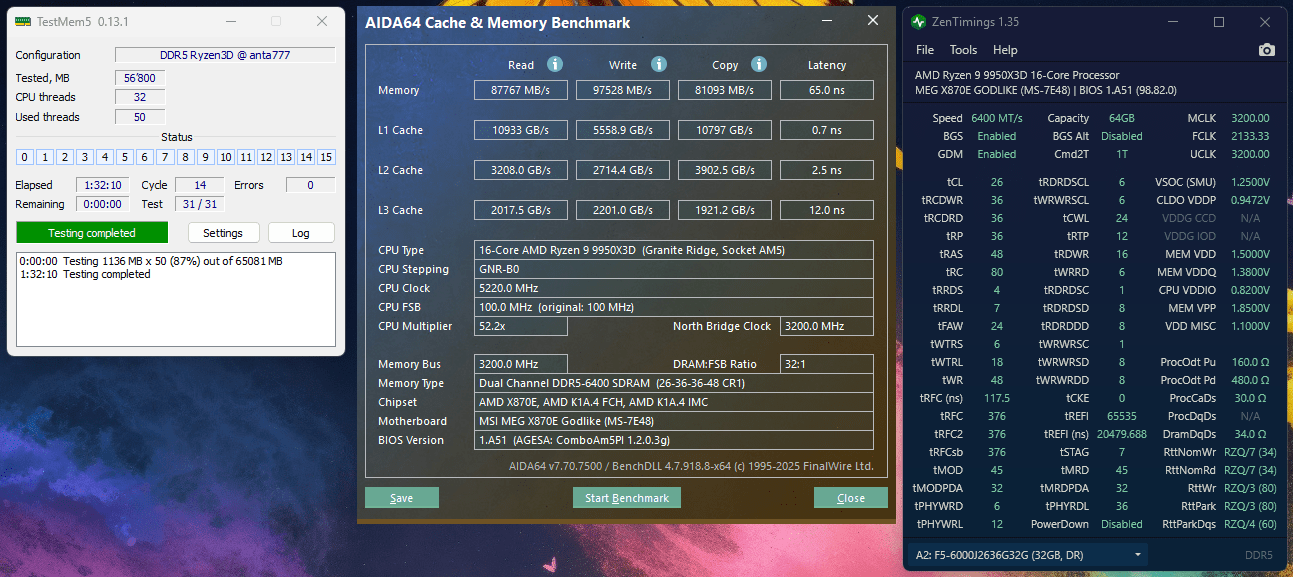The height and width of the screenshot is (577, 1293).
Task: Click the Read info icon in AIDA64
Action: (554, 64)
